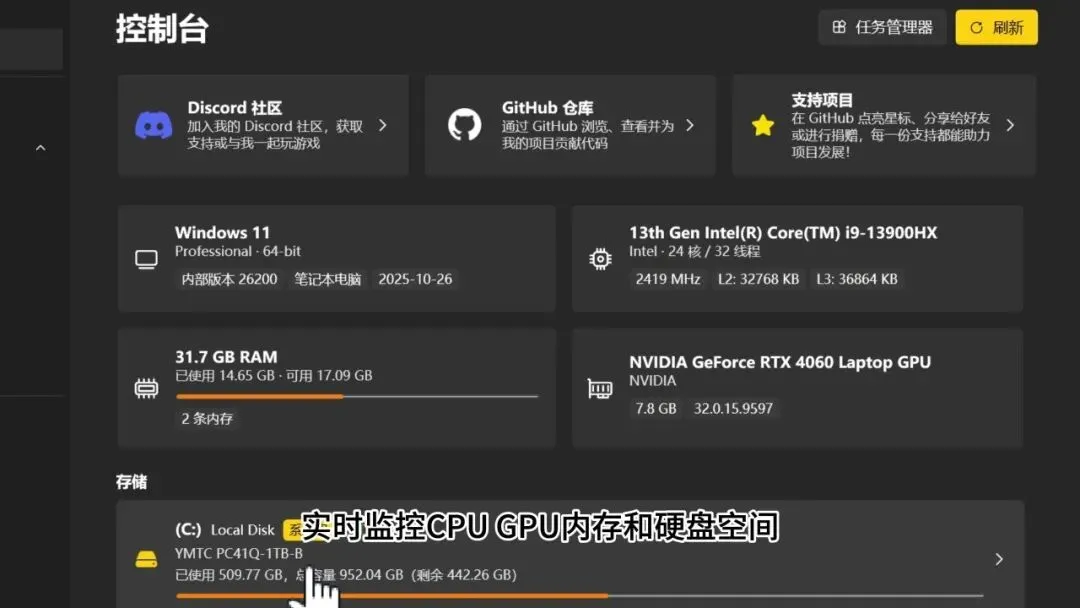Viewport: 1080px width, 608px height.
Task: Click the 控制台 page title
Action: pos(162,29)
